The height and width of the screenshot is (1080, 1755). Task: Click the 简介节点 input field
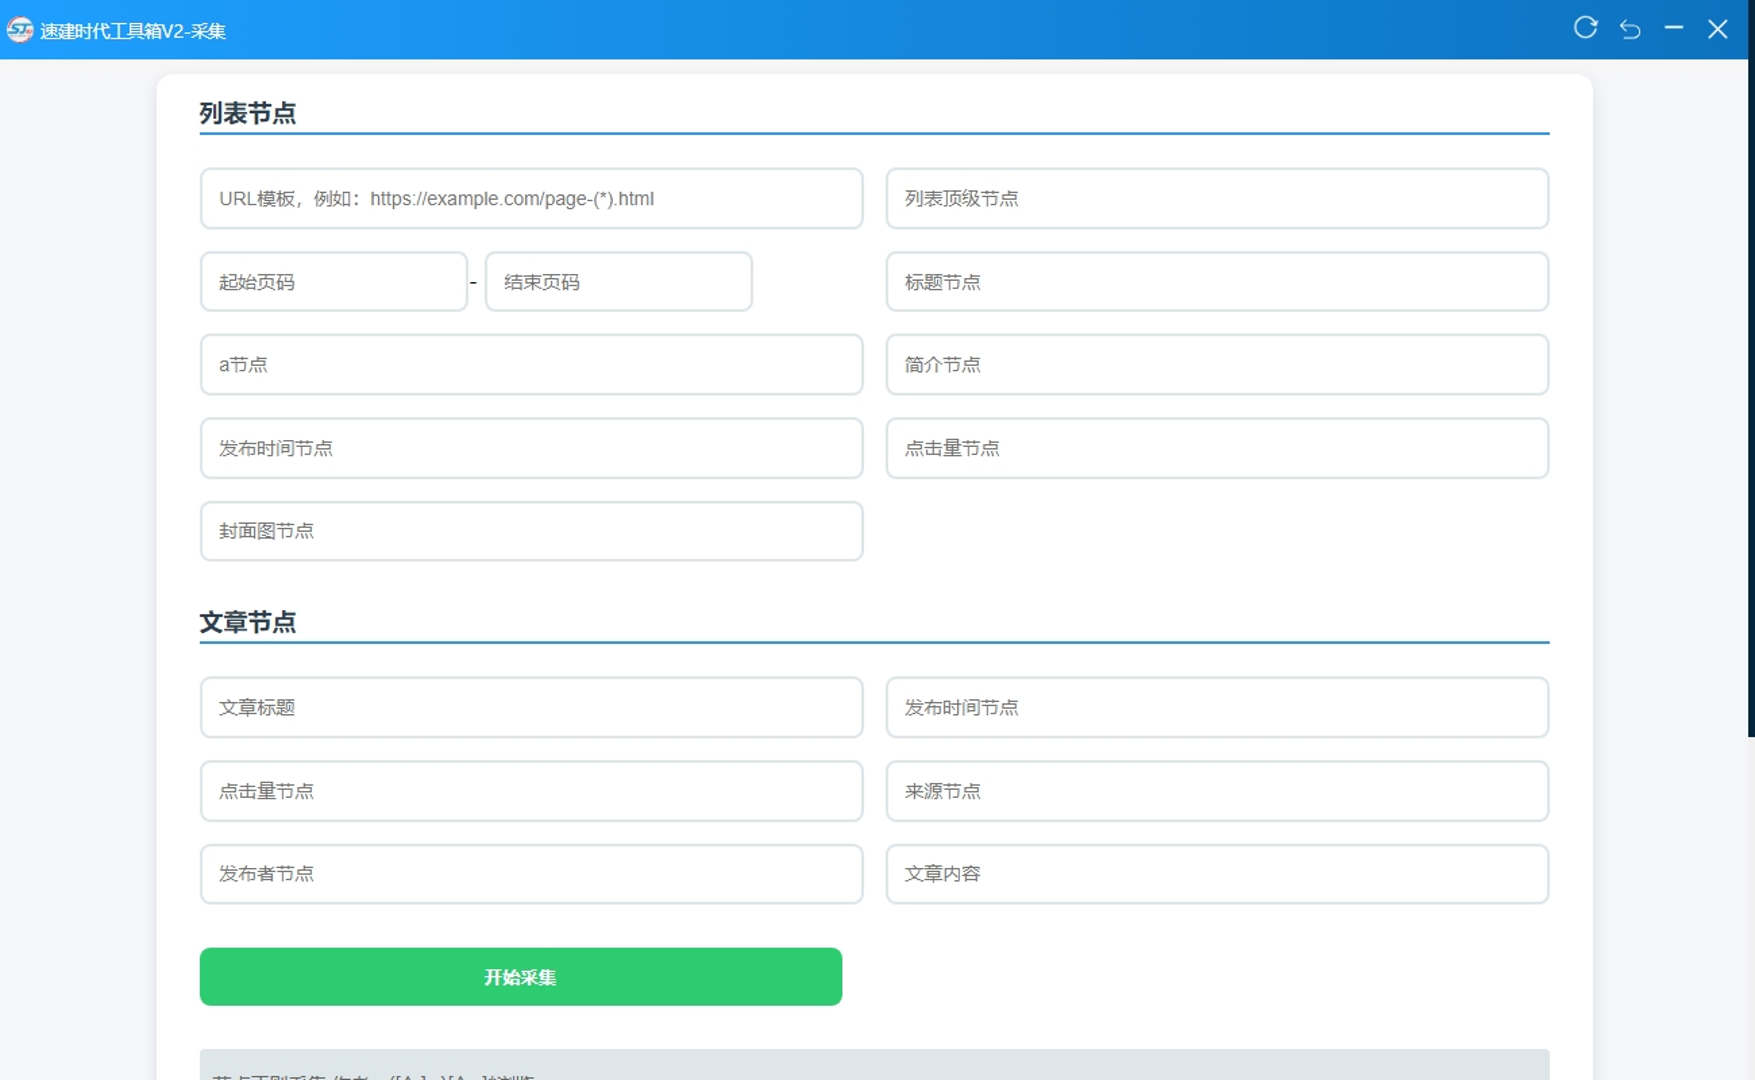pyautogui.click(x=1217, y=365)
